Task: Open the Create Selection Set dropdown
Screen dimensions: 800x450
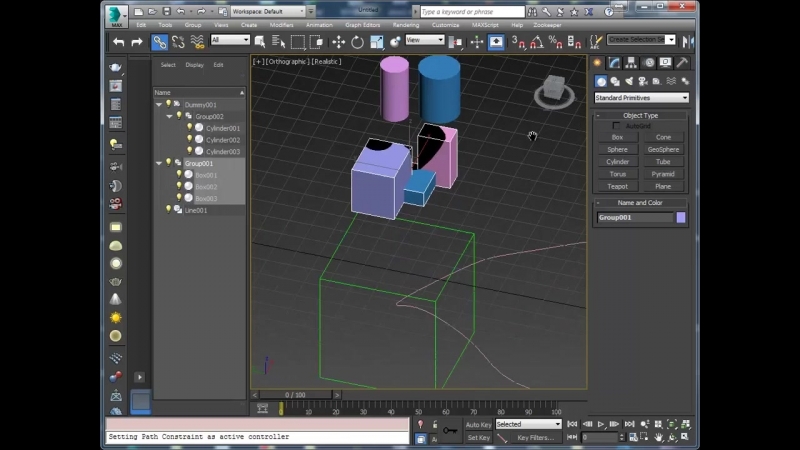Action: point(641,40)
